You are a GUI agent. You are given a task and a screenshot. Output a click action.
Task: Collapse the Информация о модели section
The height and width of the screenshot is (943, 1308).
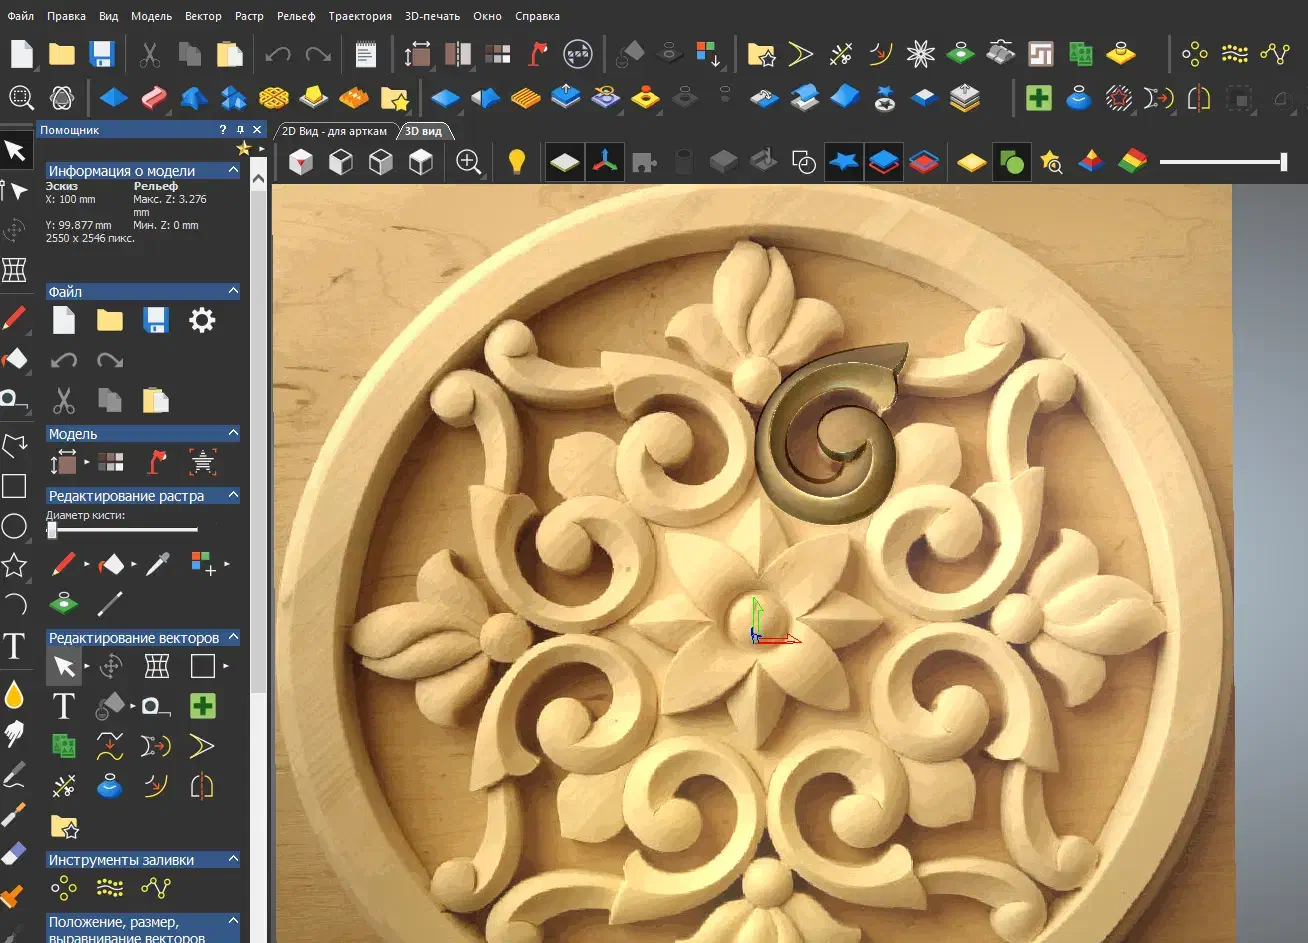233,171
